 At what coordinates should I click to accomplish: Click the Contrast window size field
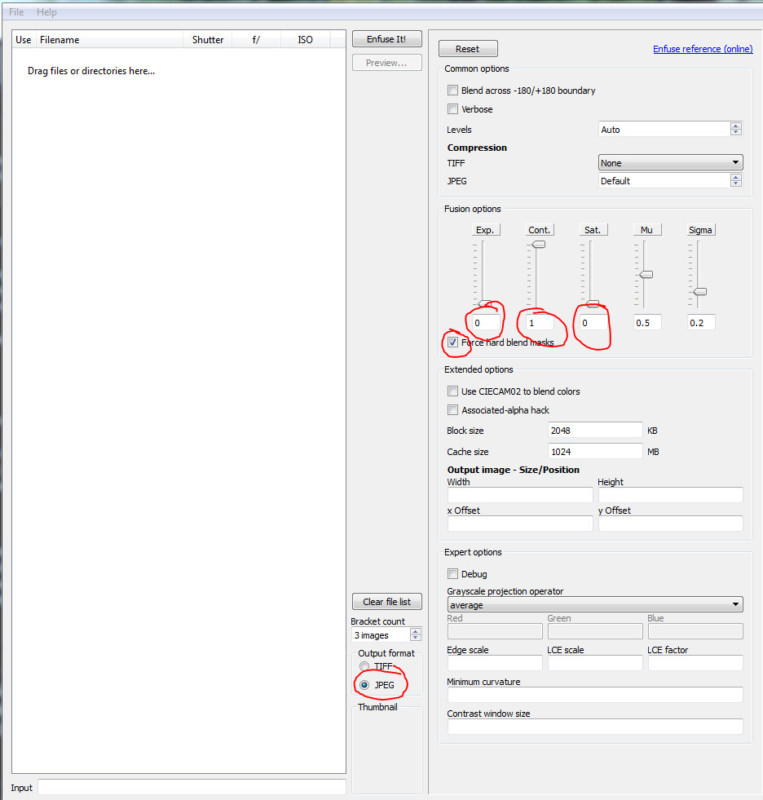click(x=595, y=727)
